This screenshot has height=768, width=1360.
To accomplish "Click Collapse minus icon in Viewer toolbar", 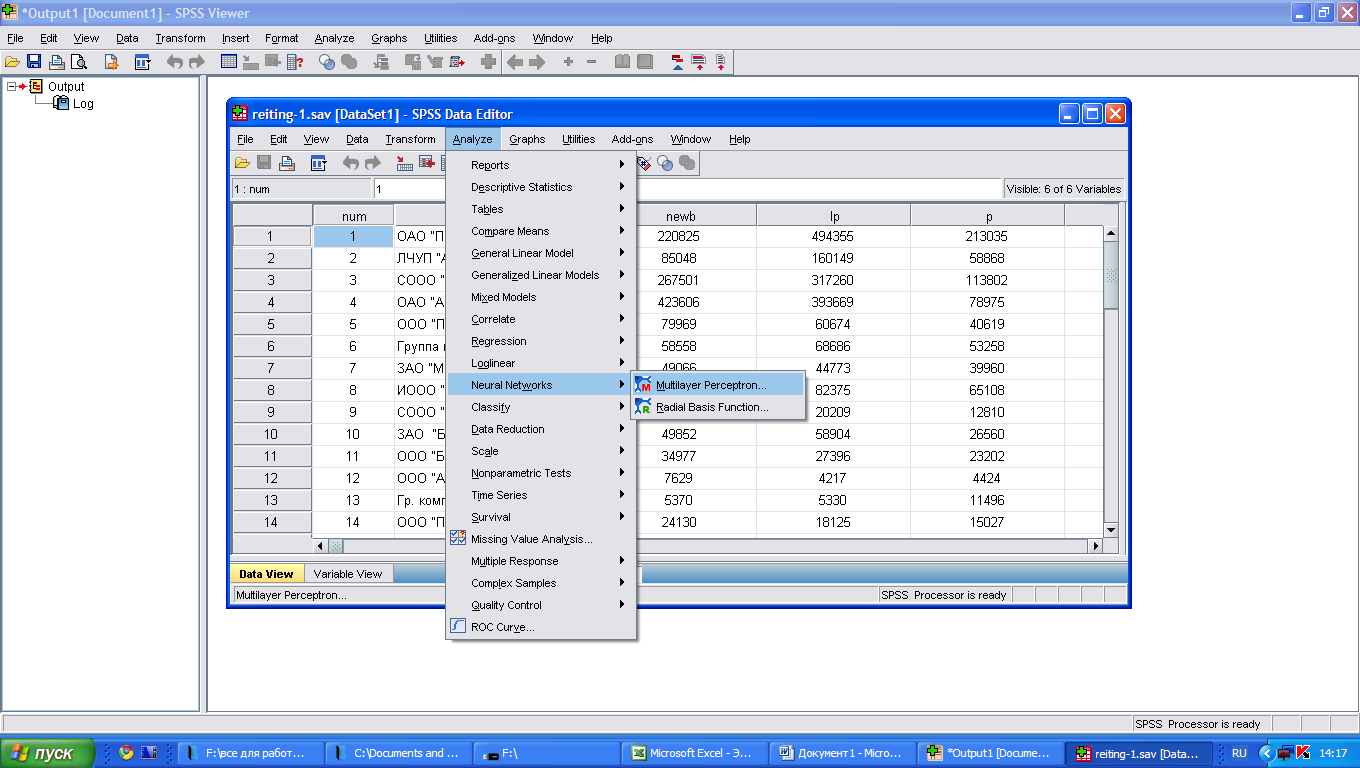I will point(591,62).
